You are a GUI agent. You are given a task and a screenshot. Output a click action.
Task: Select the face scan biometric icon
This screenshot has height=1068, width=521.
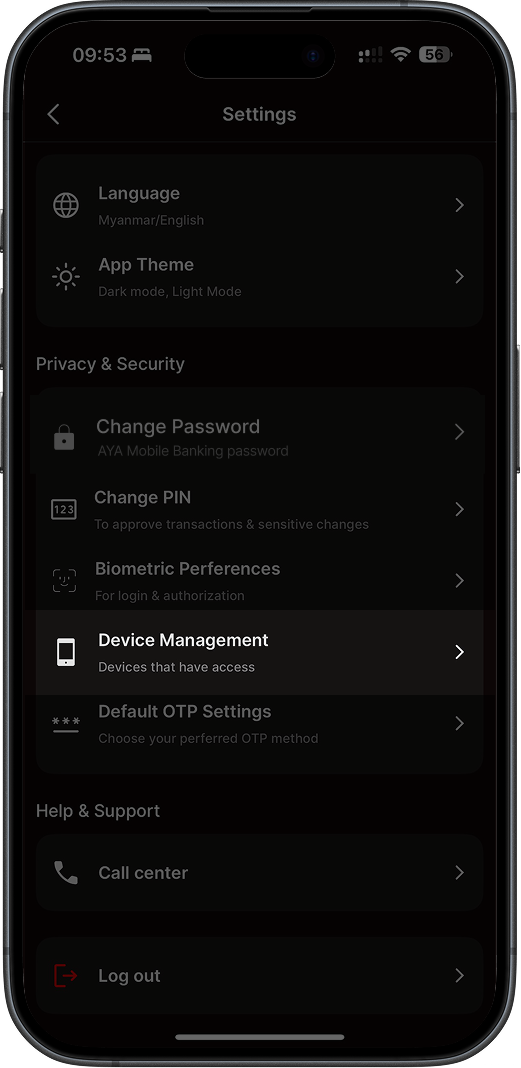click(65, 580)
